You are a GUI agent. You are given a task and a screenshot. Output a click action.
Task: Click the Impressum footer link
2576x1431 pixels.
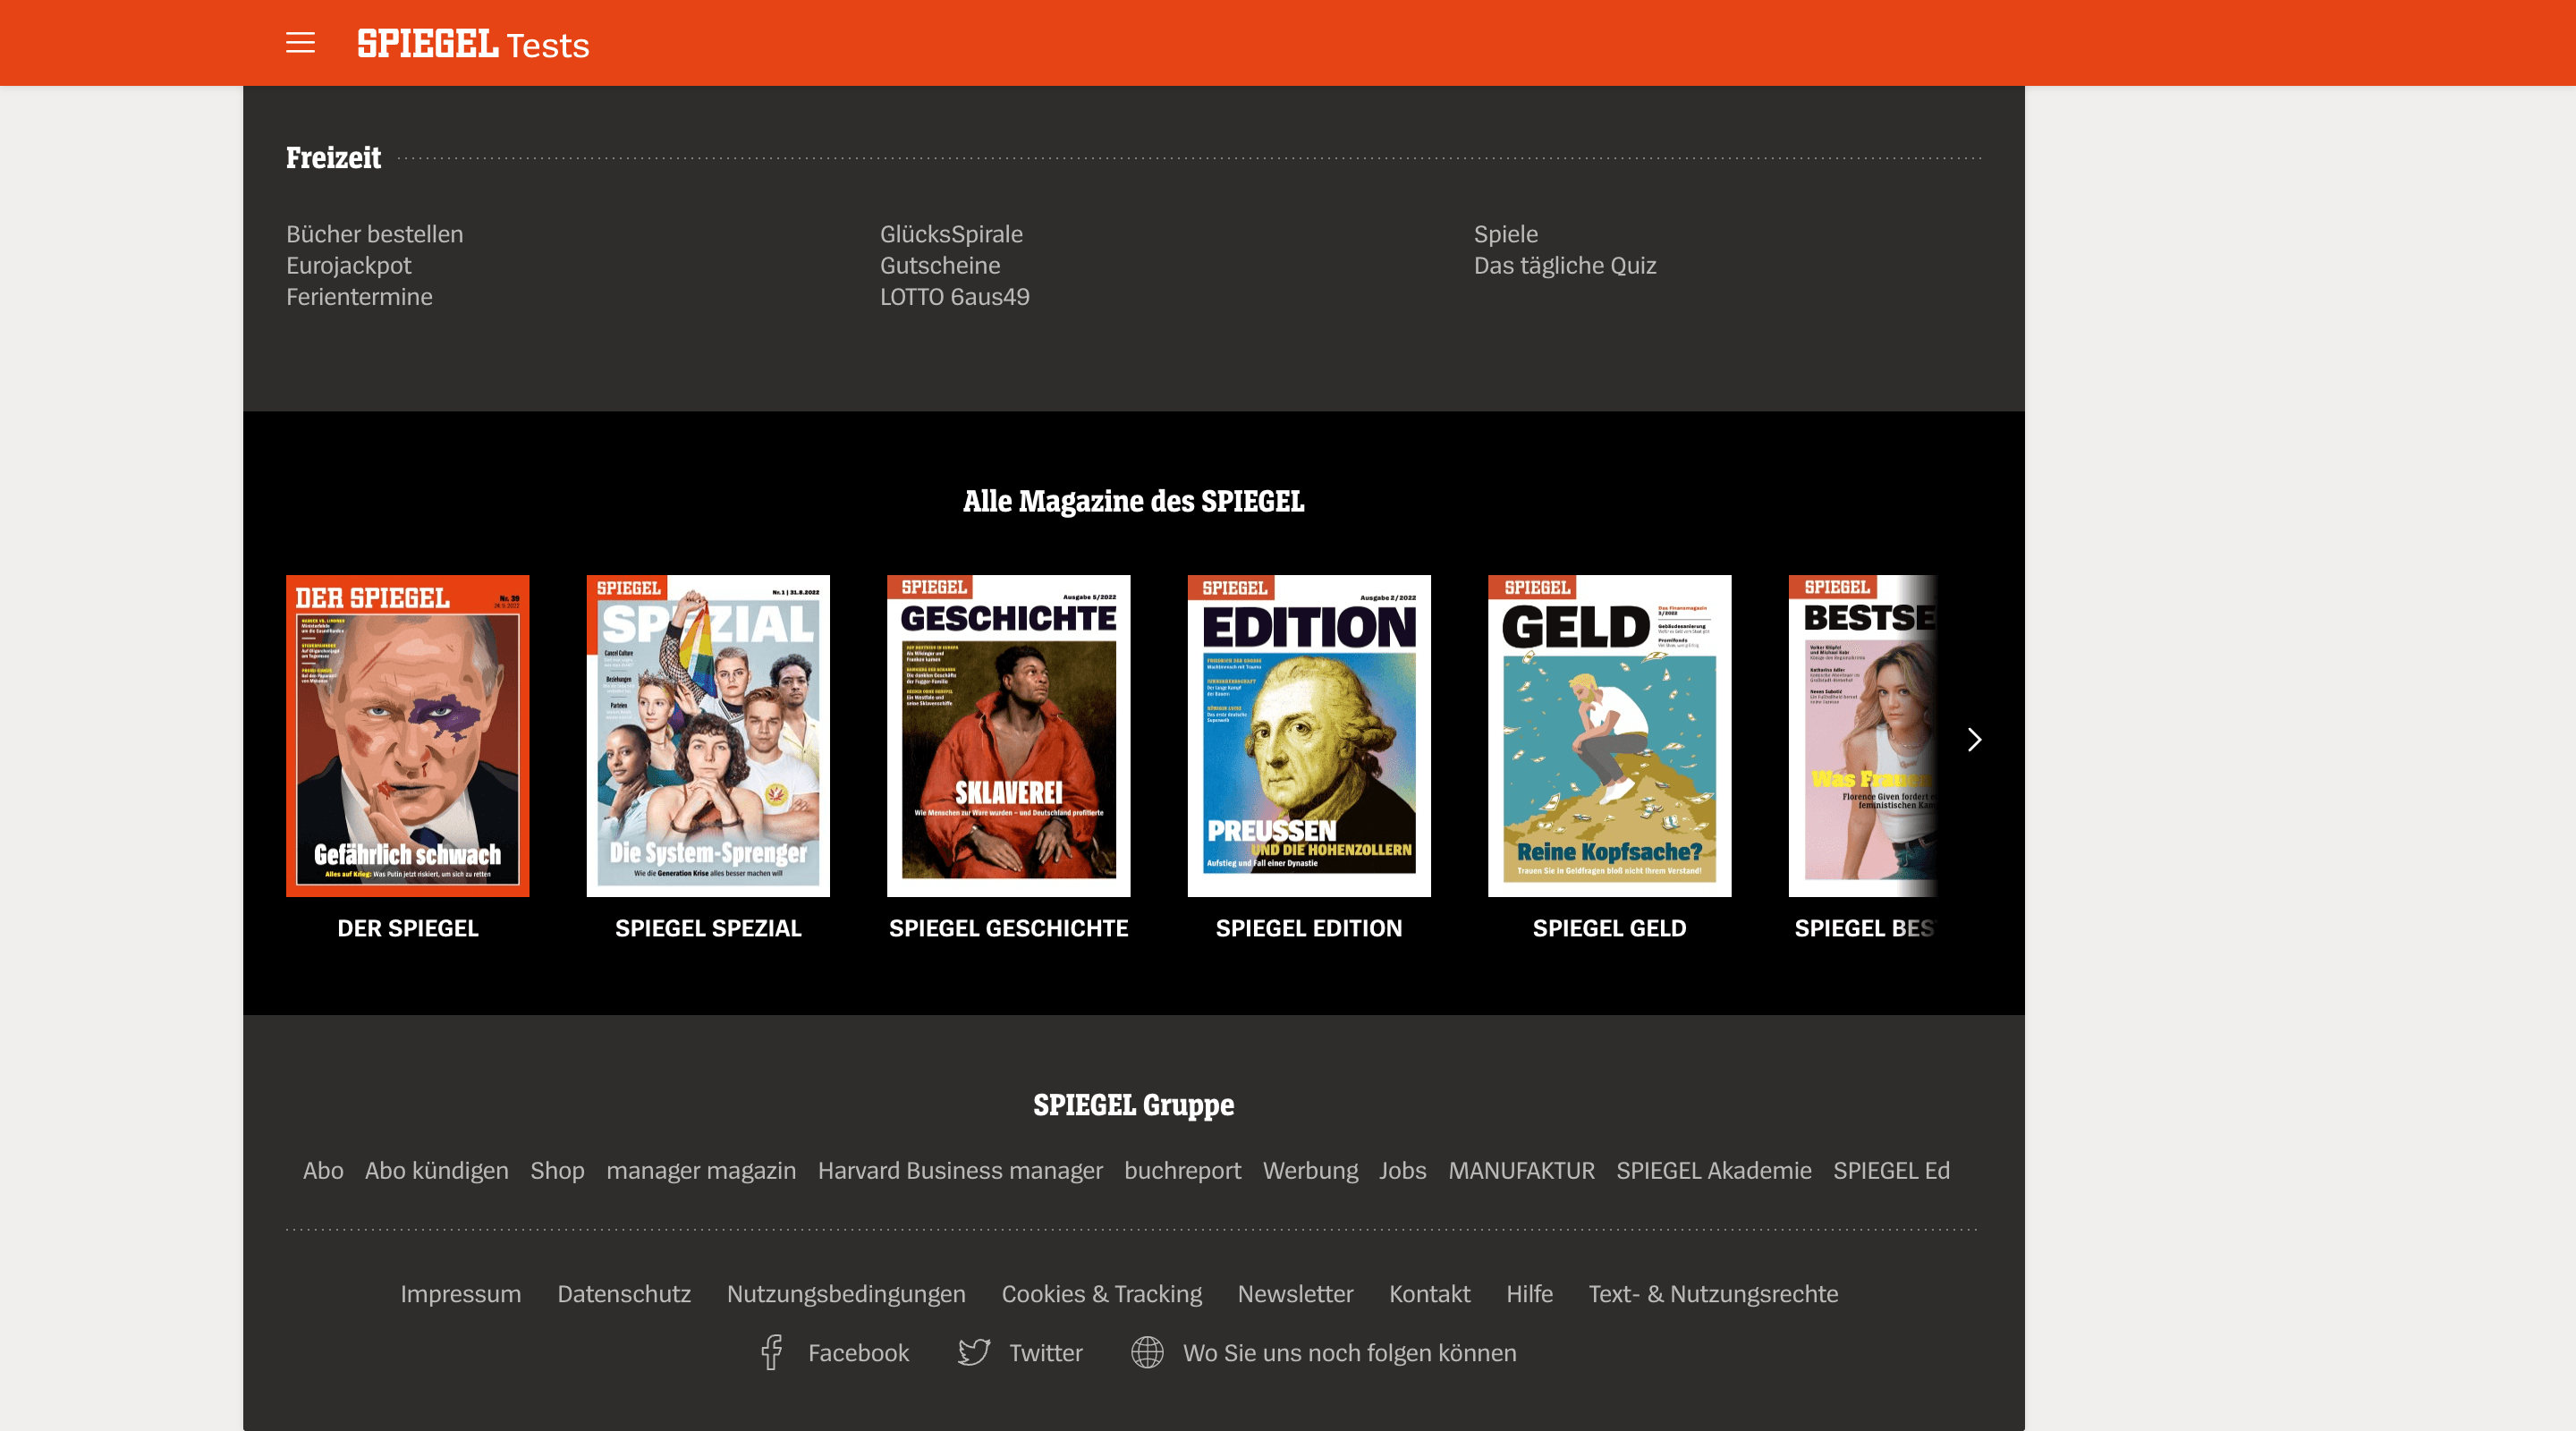462,1293
